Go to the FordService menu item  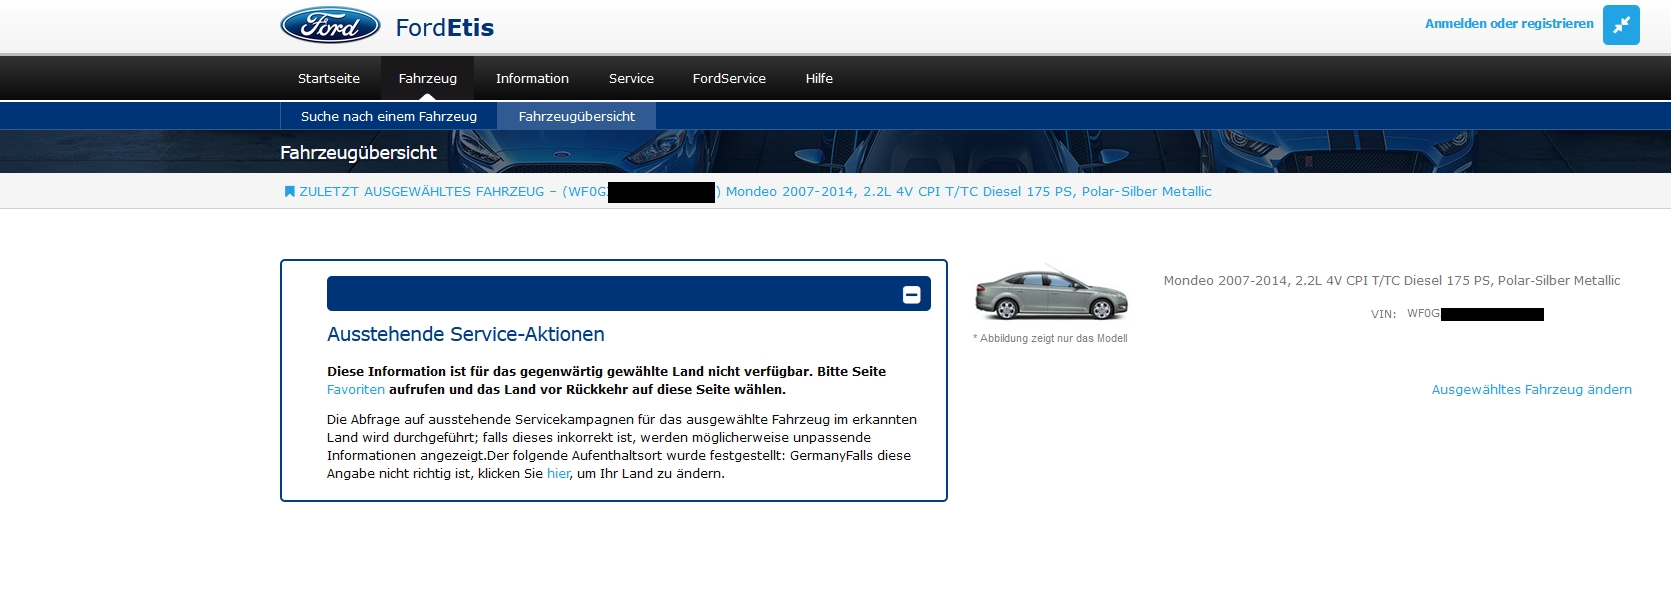point(729,79)
